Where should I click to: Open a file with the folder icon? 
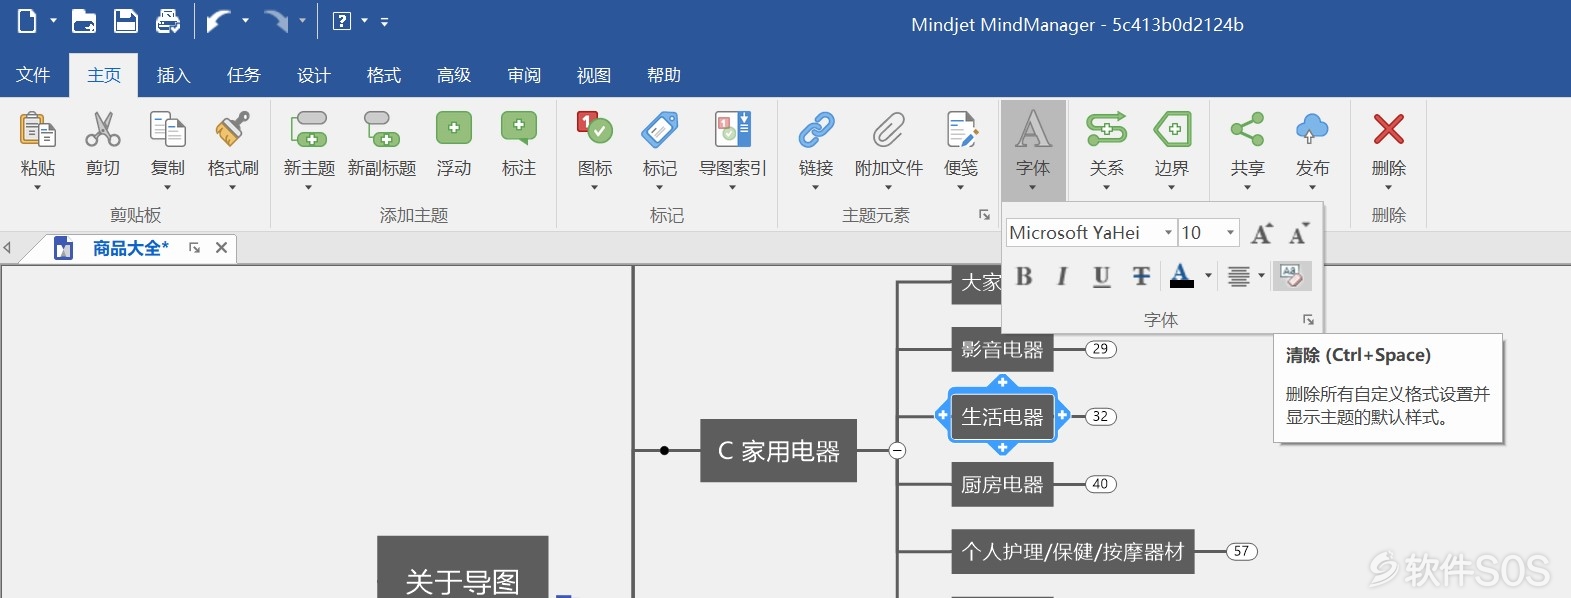click(x=84, y=21)
